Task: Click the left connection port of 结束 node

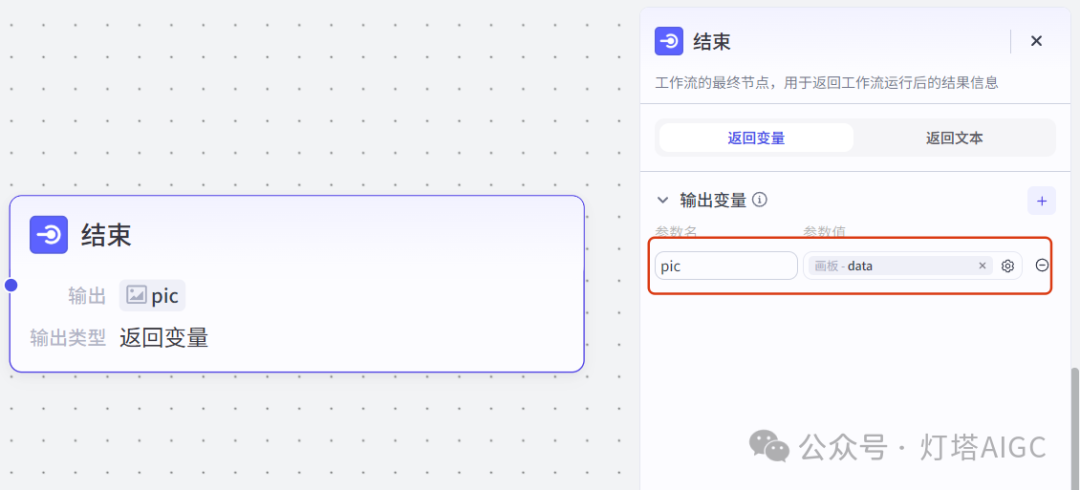Action: (11, 285)
